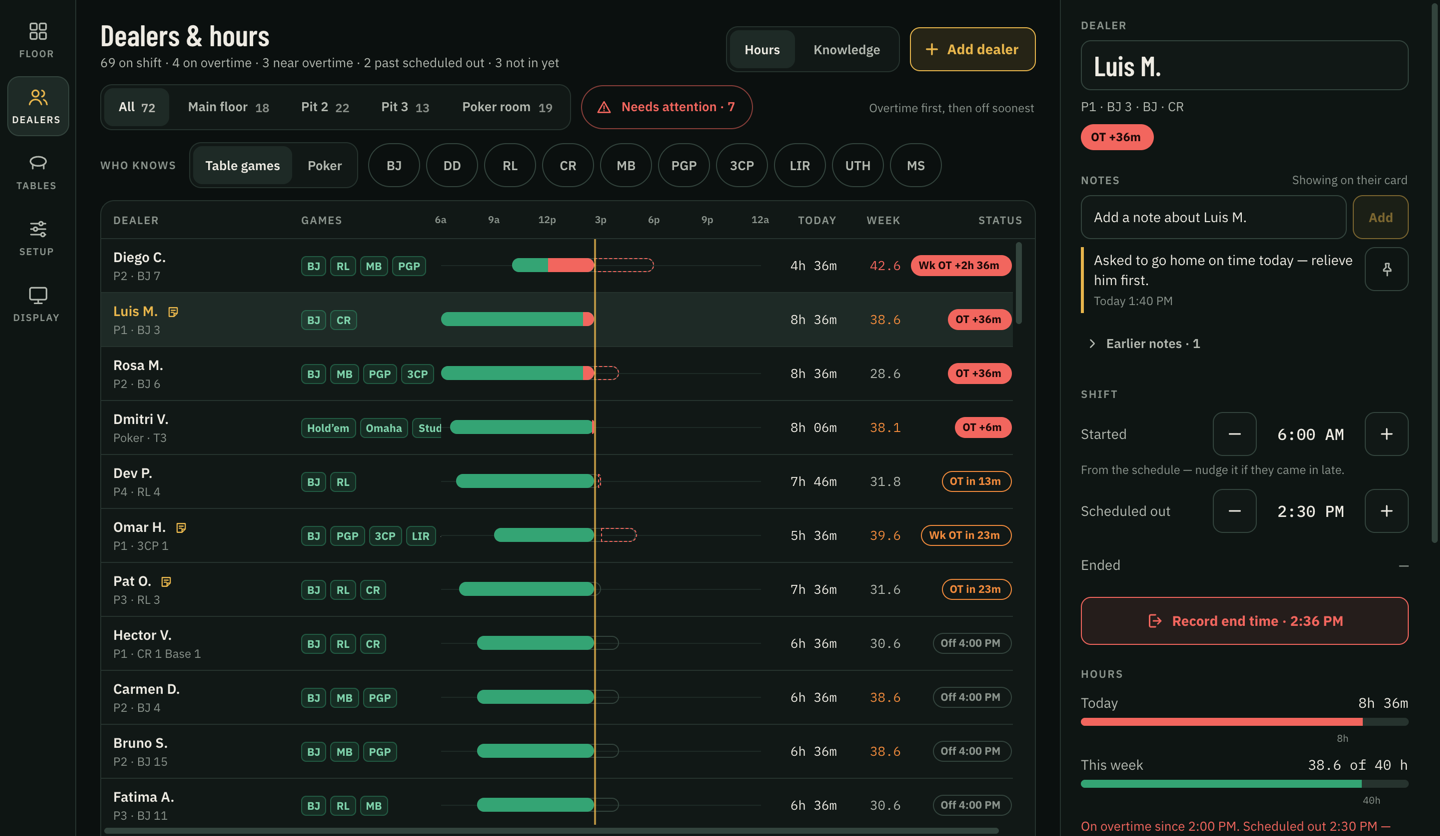Screen dimensions: 1440x836
Task: Click the Today hours progress bar
Action: 1245,722
